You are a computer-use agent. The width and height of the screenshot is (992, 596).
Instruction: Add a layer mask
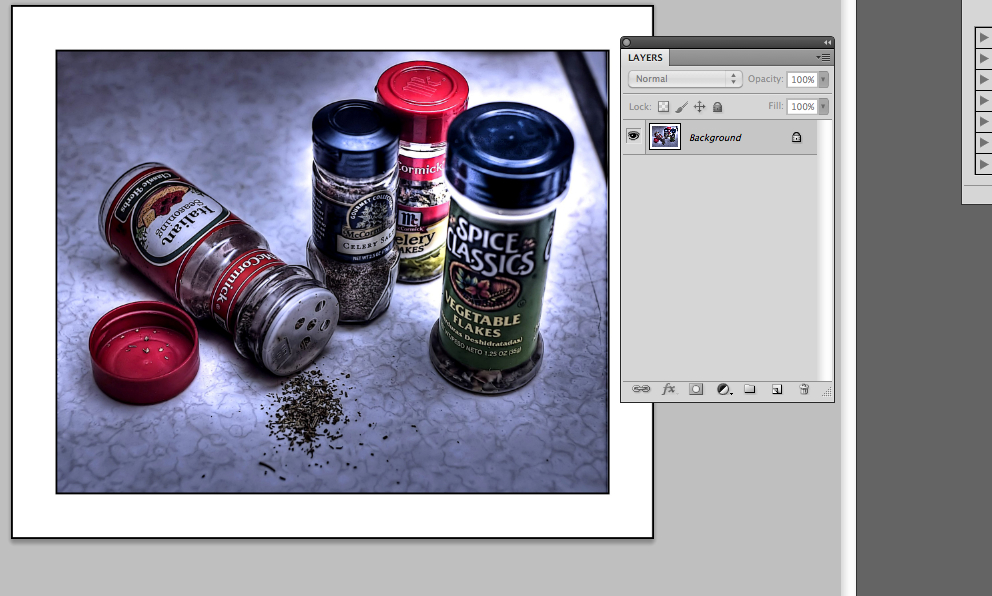tap(696, 389)
